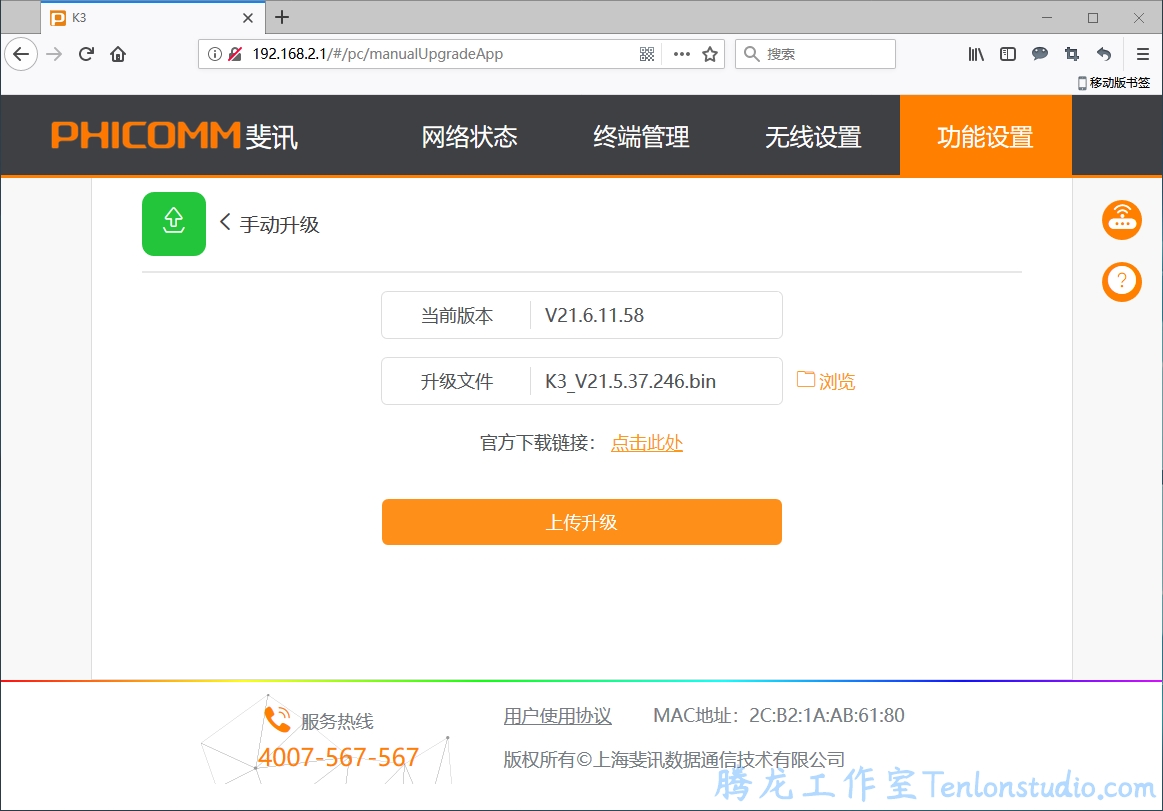This screenshot has width=1163, height=811.
Task: Open the 网络状态 navigation tab
Action: [470, 137]
